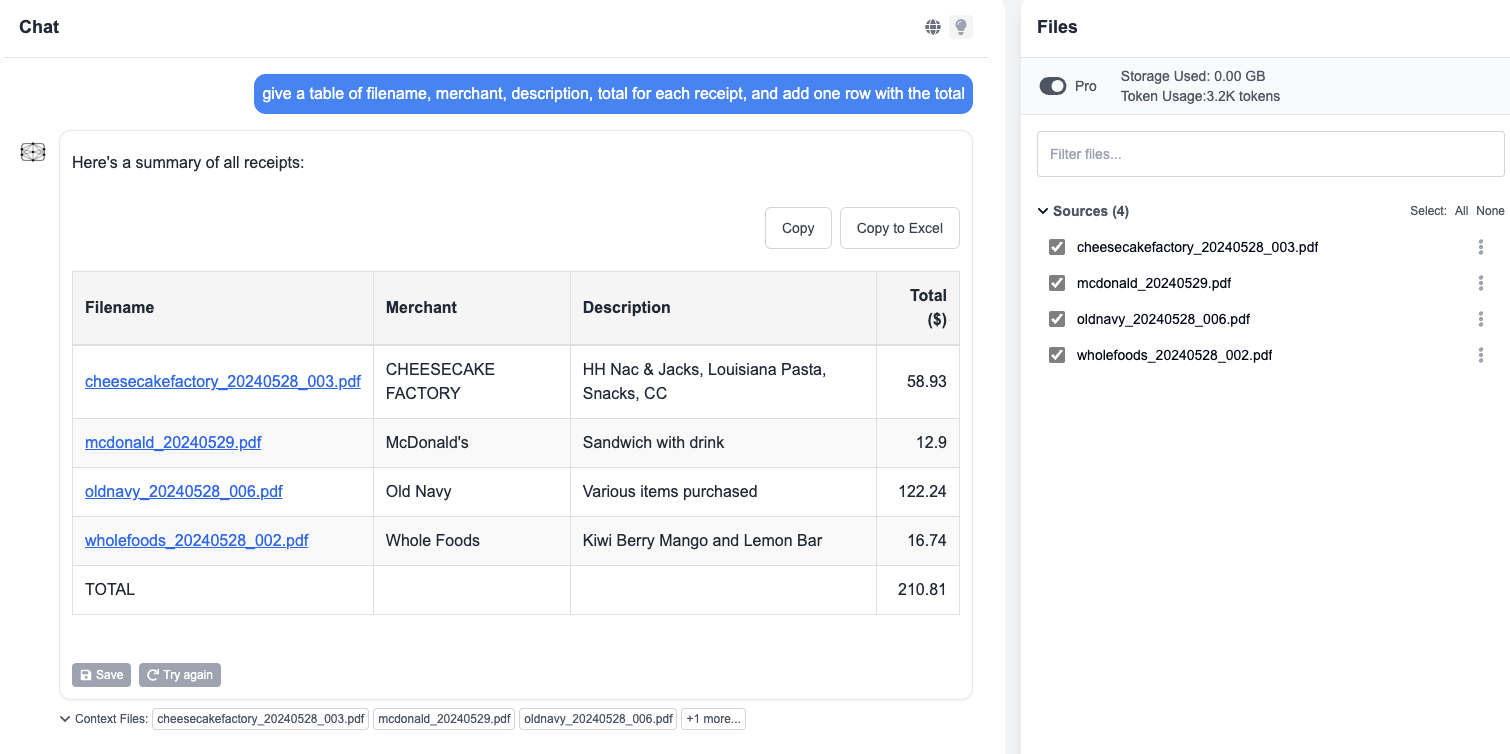Image resolution: width=1510 pixels, height=754 pixels.
Task: Open mcdonald_20240529.pdf link in table
Action: click(173, 442)
